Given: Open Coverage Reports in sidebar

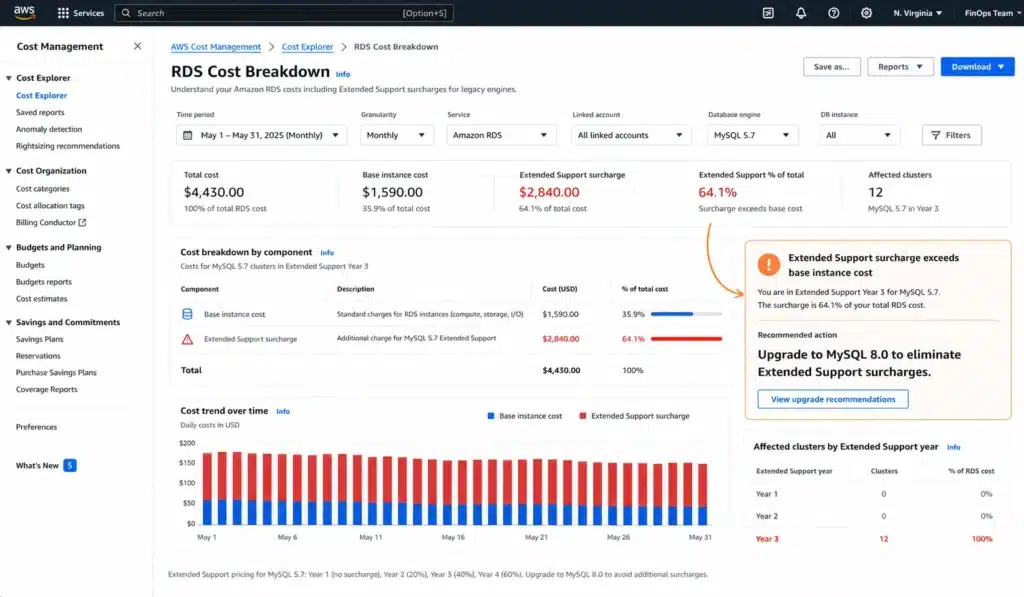Looking at the screenshot, I should click(46, 389).
